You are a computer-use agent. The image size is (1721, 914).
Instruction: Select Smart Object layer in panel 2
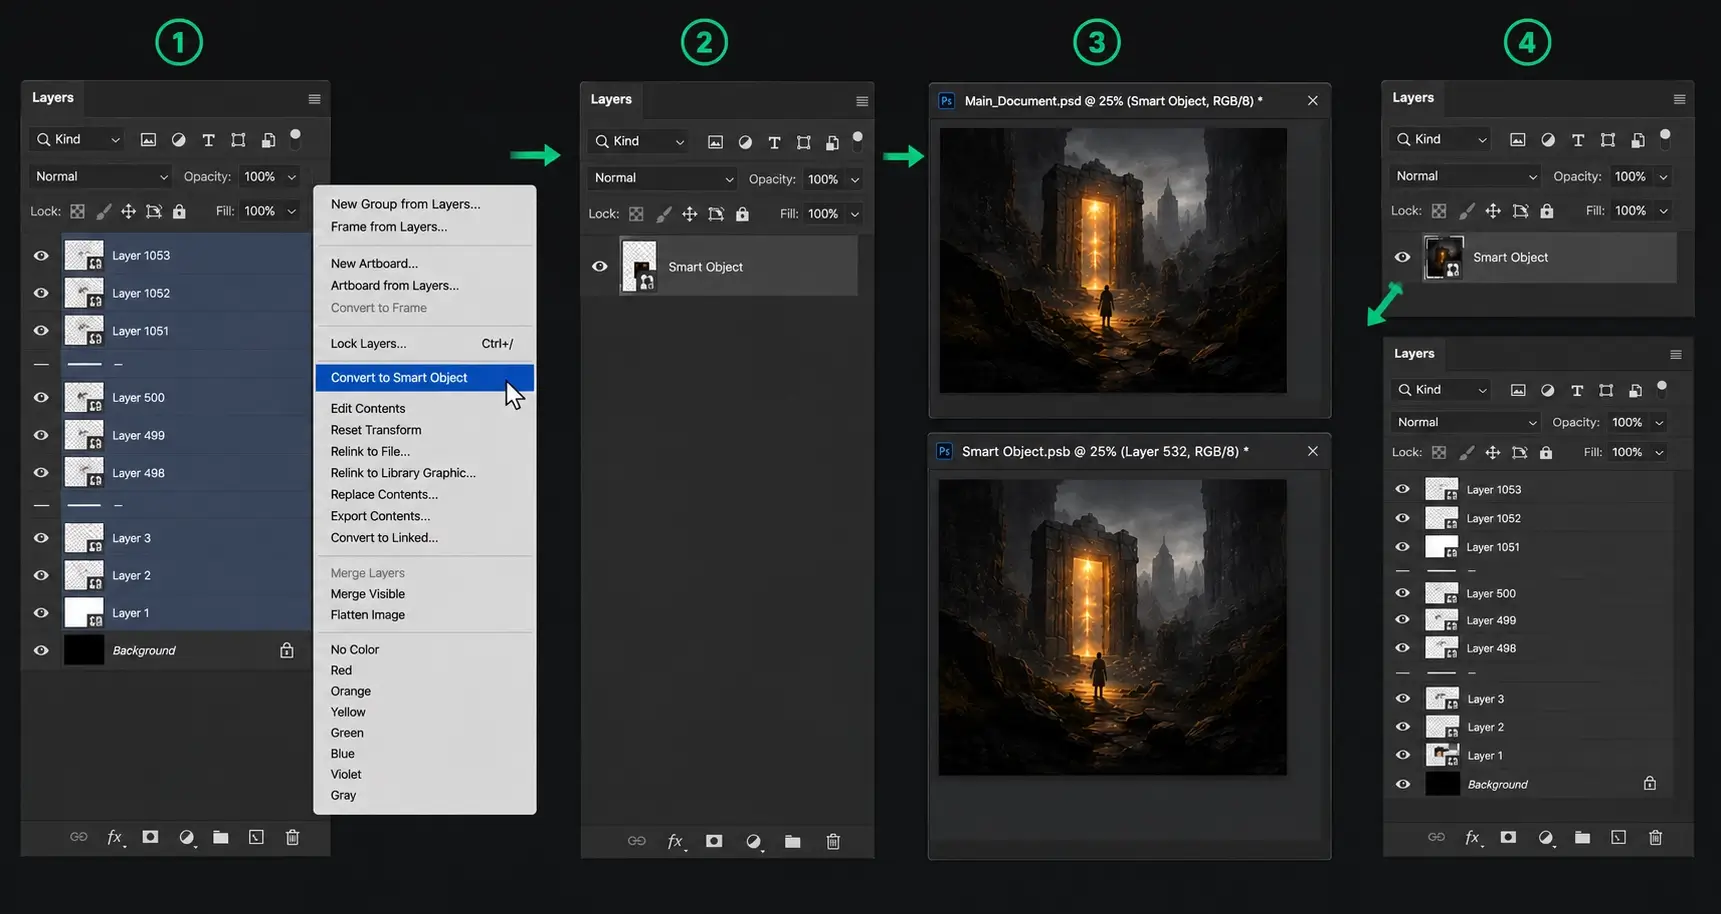point(738,266)
